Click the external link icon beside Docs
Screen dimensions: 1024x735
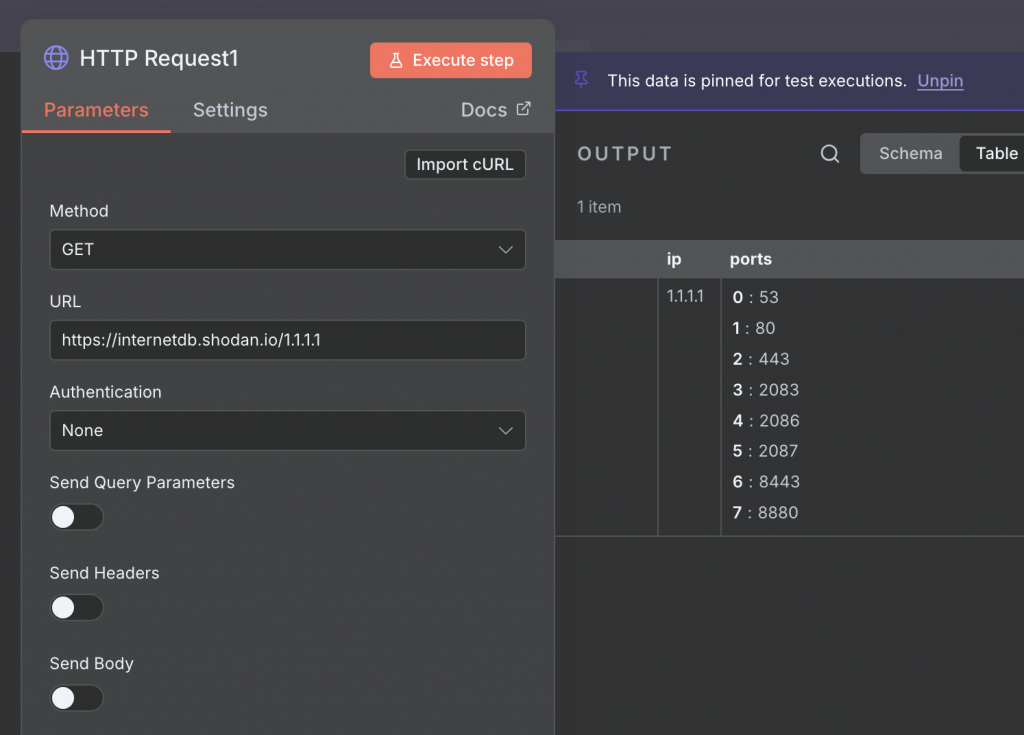[x=523, y=109]
